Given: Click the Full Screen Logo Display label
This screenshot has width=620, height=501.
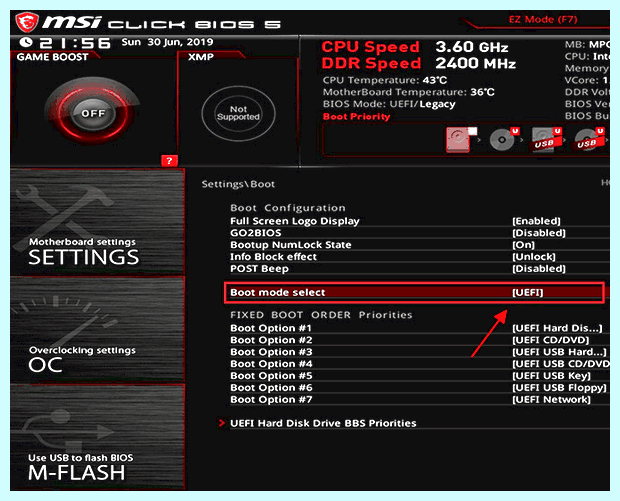Looking at the screenshot, I should [295, 221].
